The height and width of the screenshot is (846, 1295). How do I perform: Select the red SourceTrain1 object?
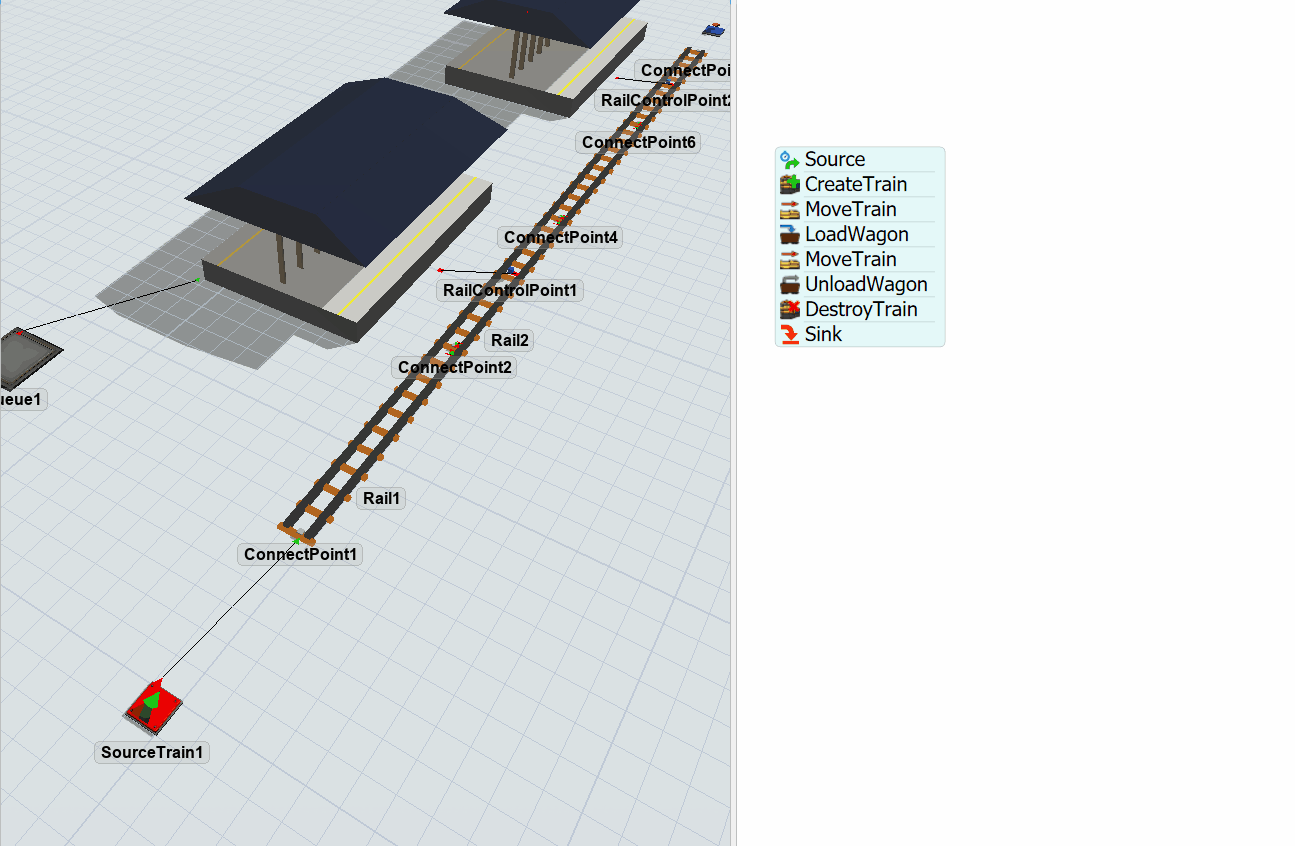coord(153,704)
